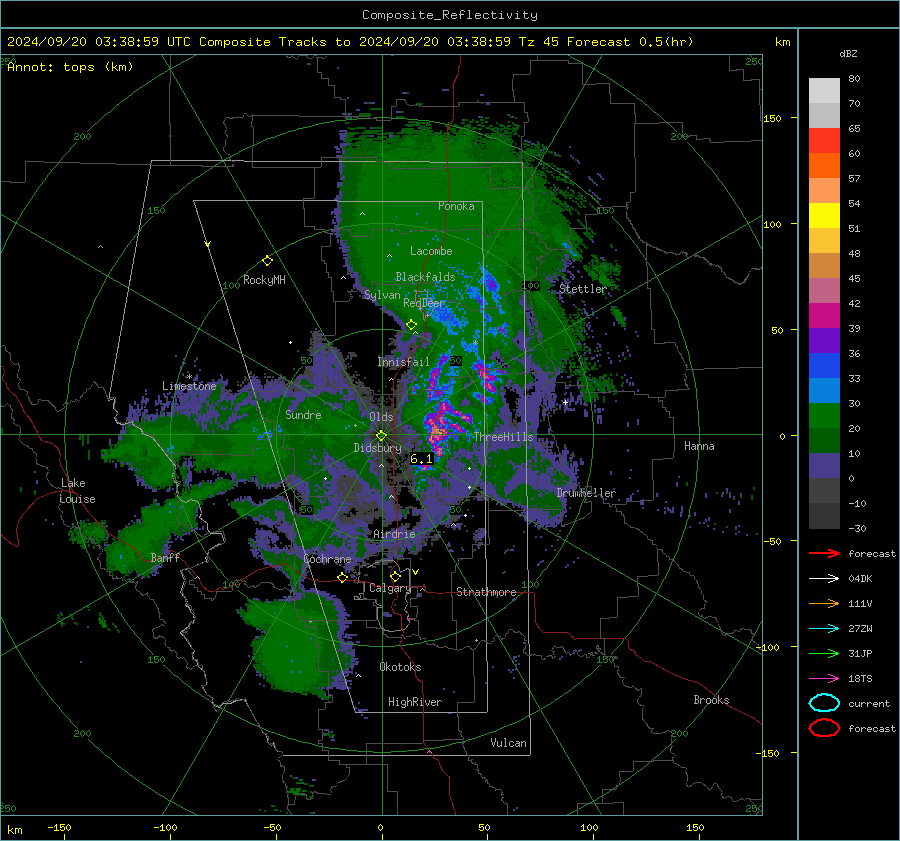Screen dimensions: 900x841
Task: Click the yellow diamond marker near Cochrane
Action: tap(343, 578)
